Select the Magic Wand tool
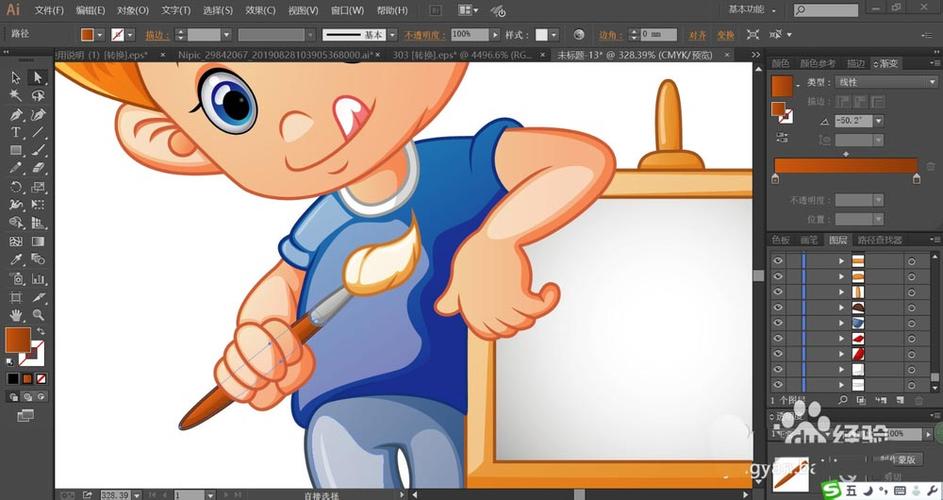 (x=16, y=96)
